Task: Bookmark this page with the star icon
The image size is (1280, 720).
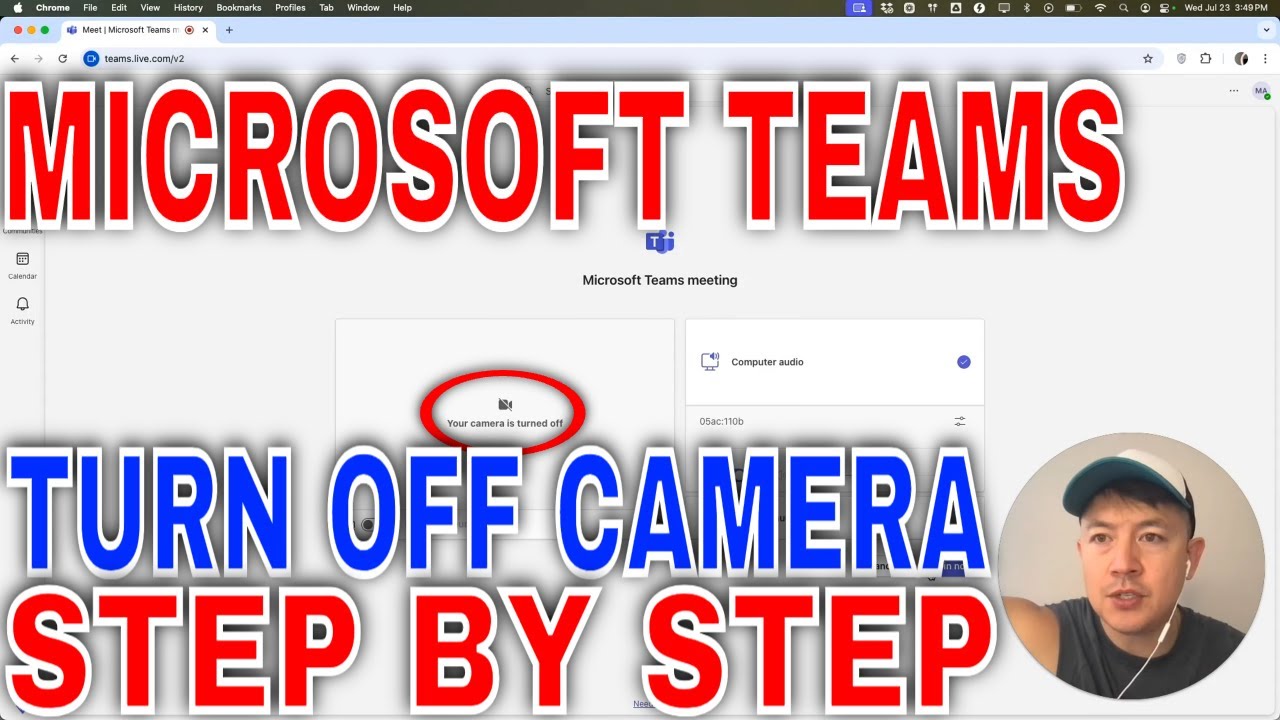Action: click(1148, 59)
